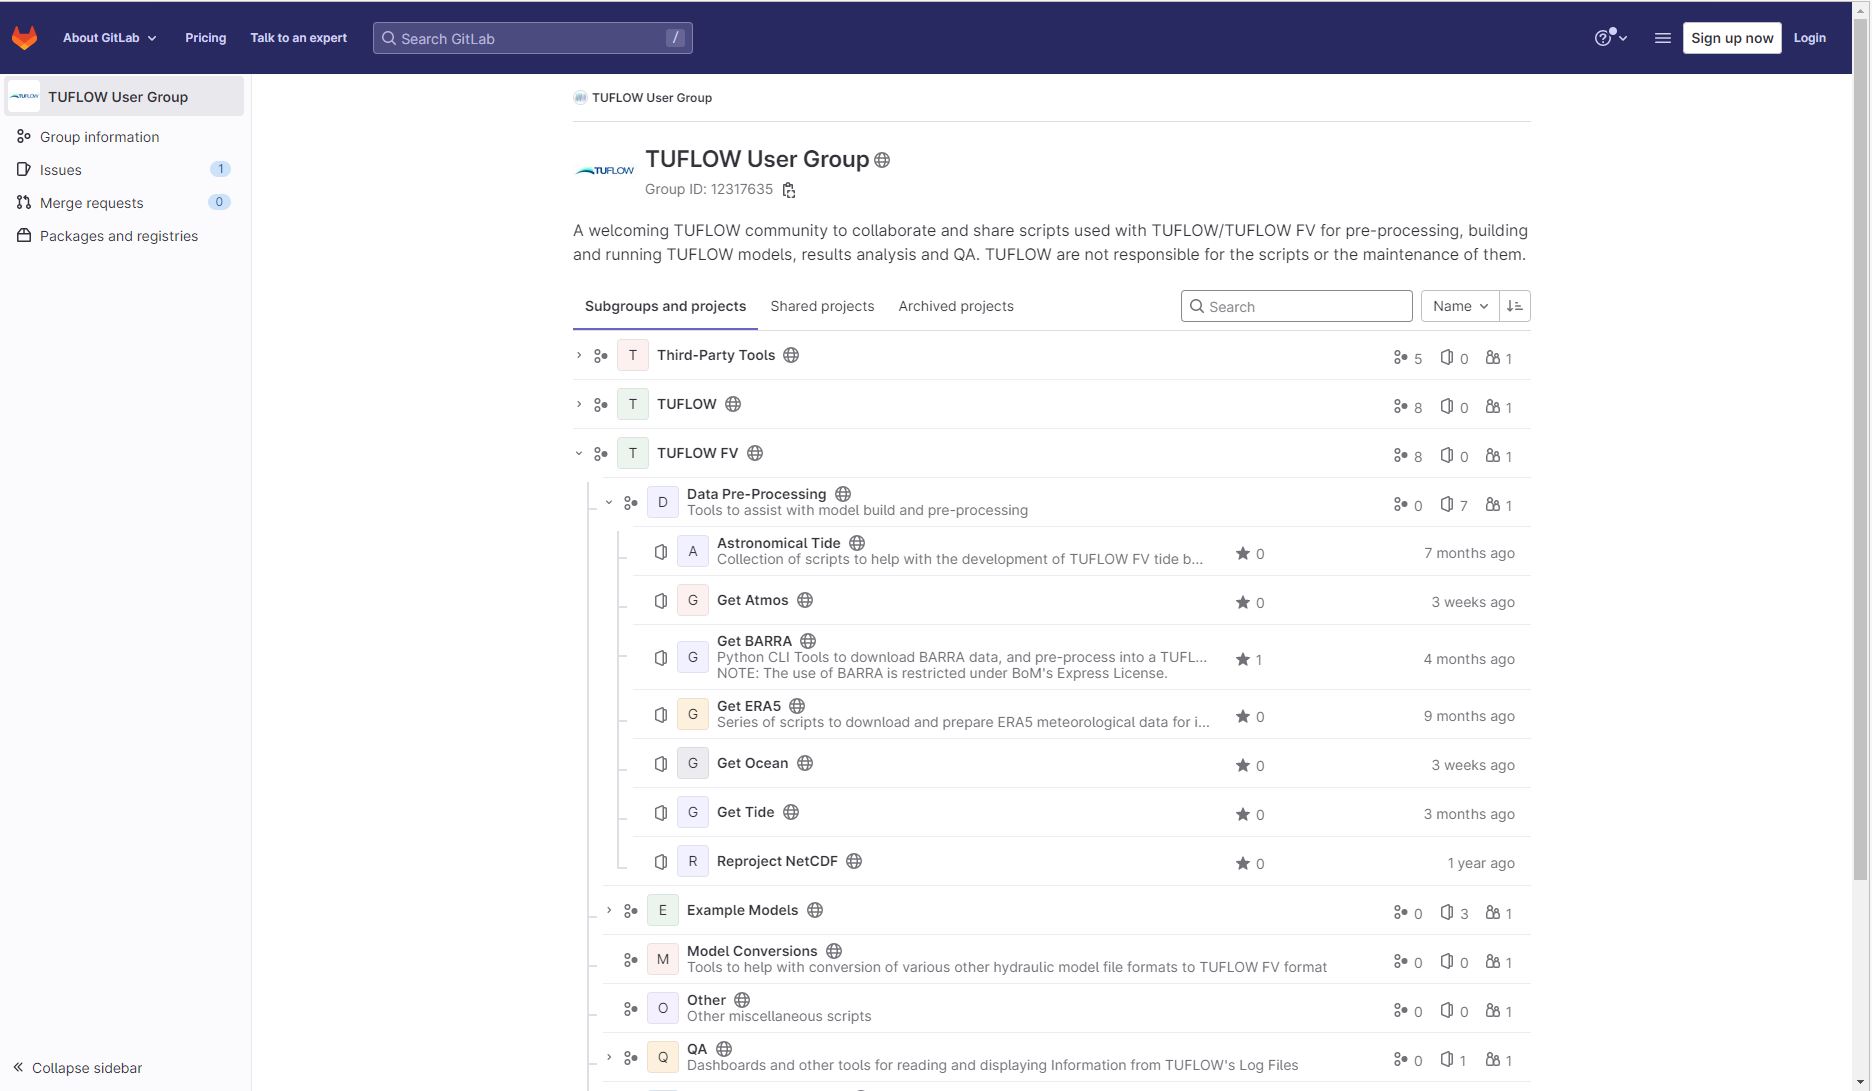1872x1091 pixels.
Task: Copy Group ID with the clipboard icon
Action: tap(789, 190)
